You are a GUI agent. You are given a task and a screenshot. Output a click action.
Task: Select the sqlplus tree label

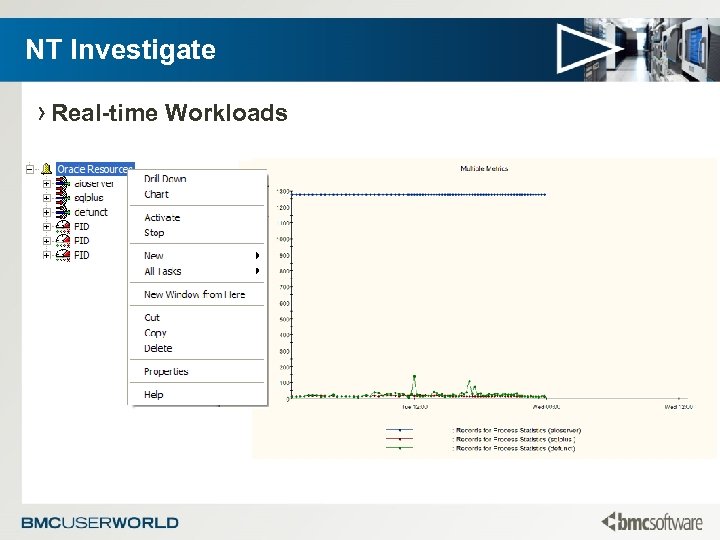pyautogui.click(x=89, y=198)
